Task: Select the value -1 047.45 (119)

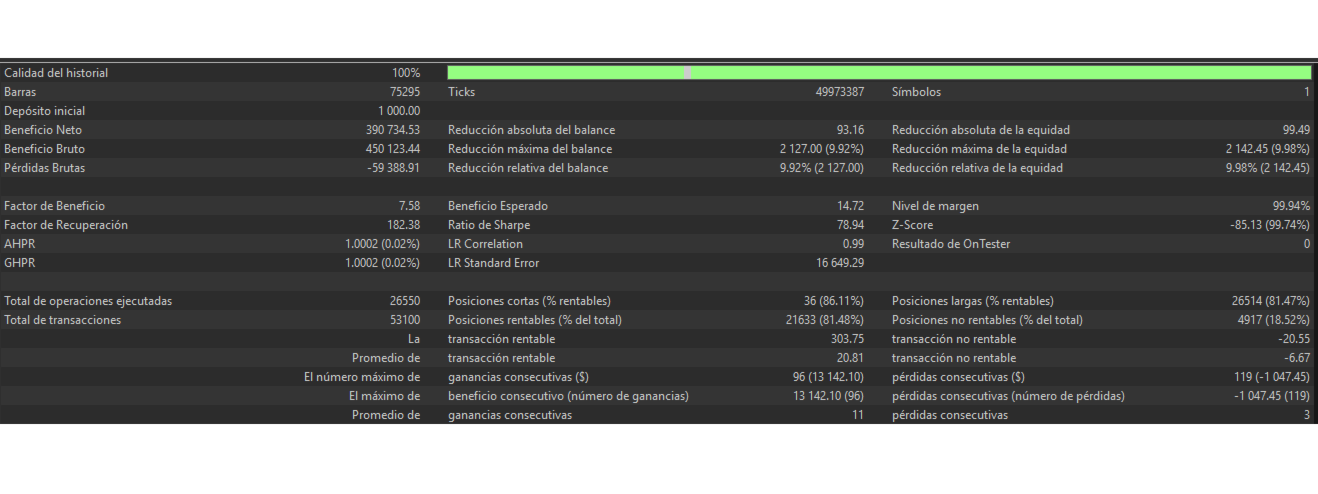Action: (x=1271, y=396)
